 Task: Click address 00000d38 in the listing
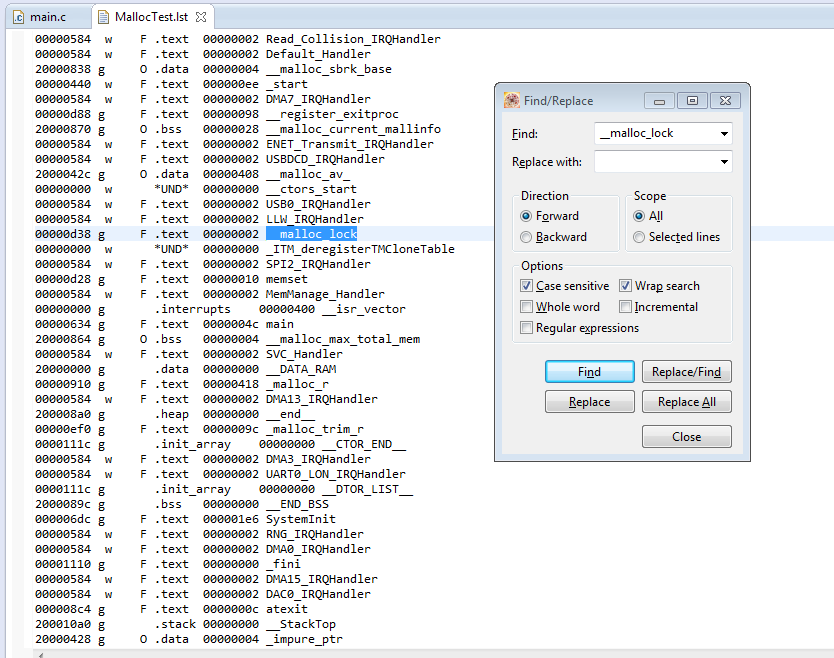(63, 234)
